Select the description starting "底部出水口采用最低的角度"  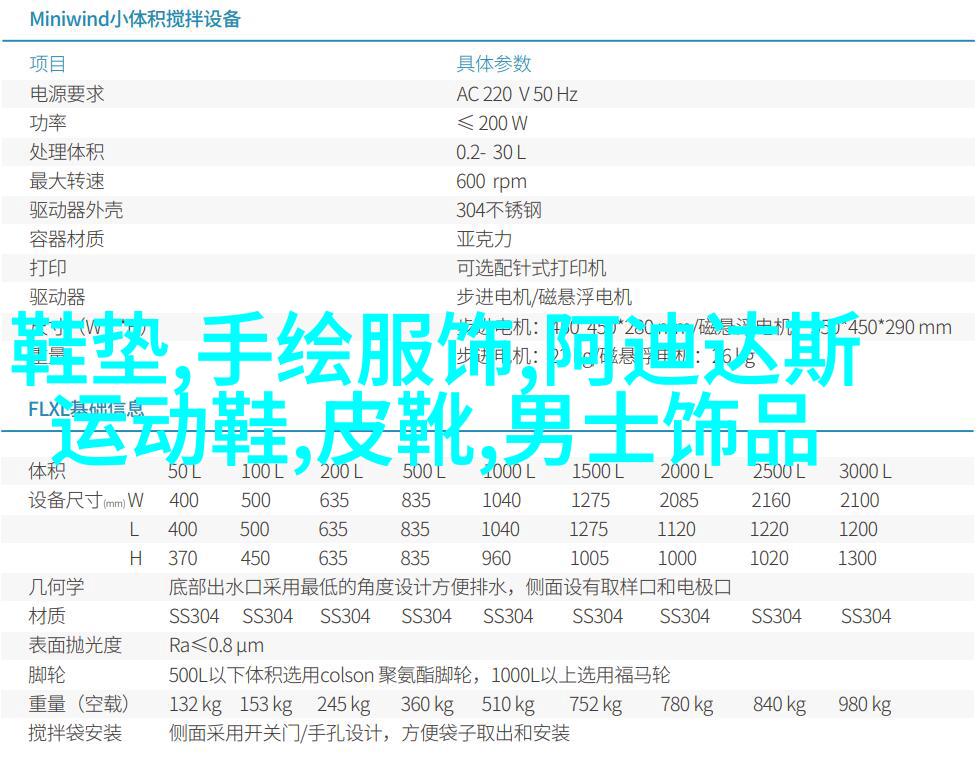(450, 587)
